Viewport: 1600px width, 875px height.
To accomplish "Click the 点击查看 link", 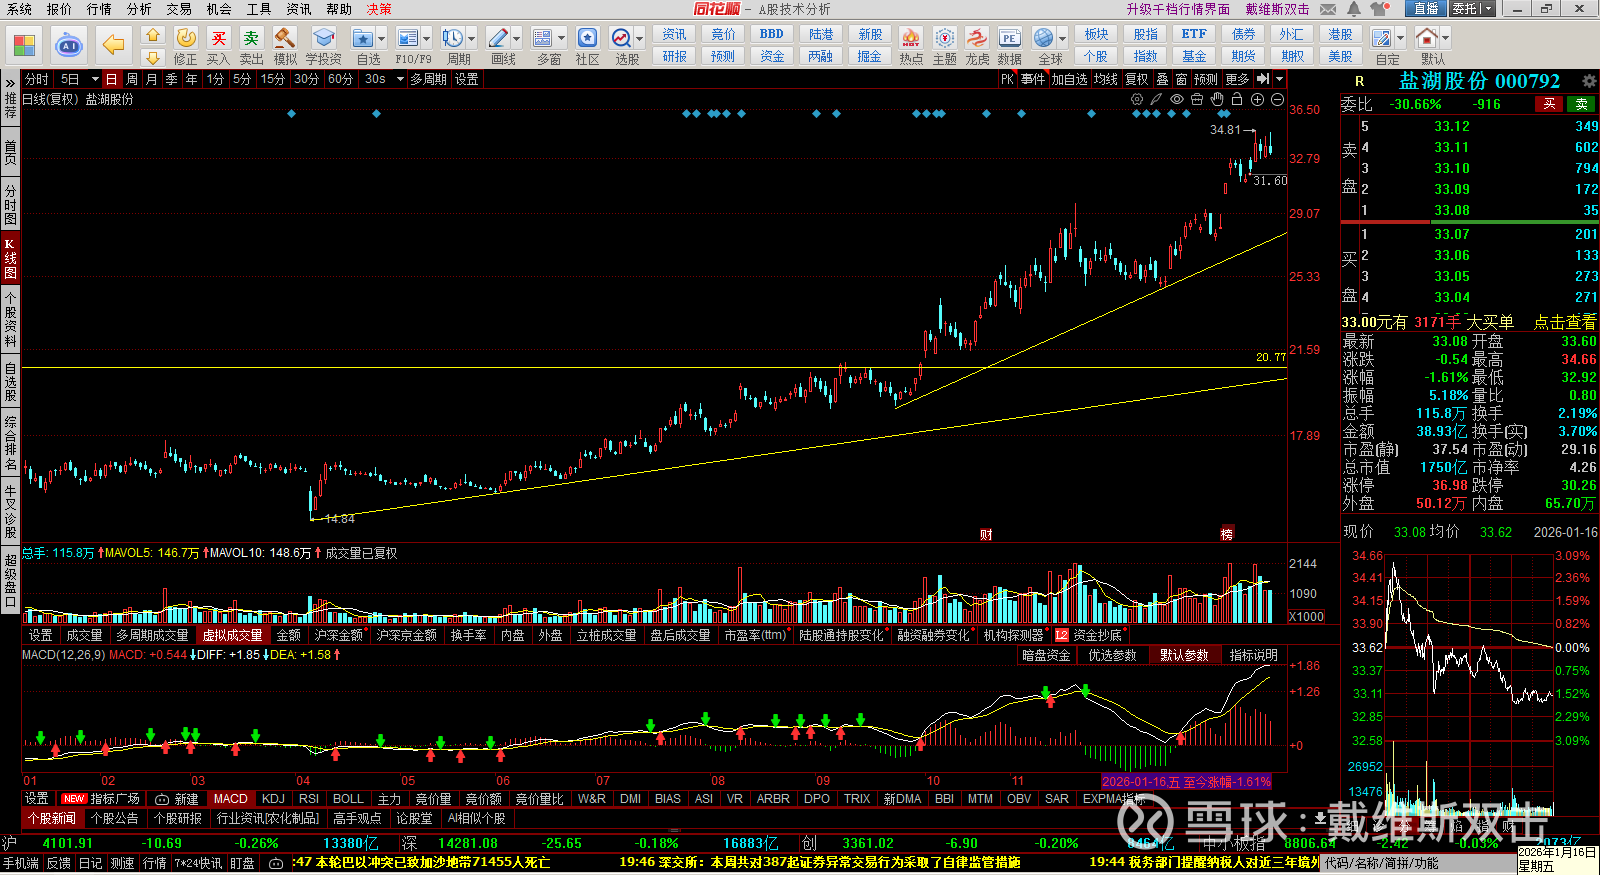I will click(1565, 322).
